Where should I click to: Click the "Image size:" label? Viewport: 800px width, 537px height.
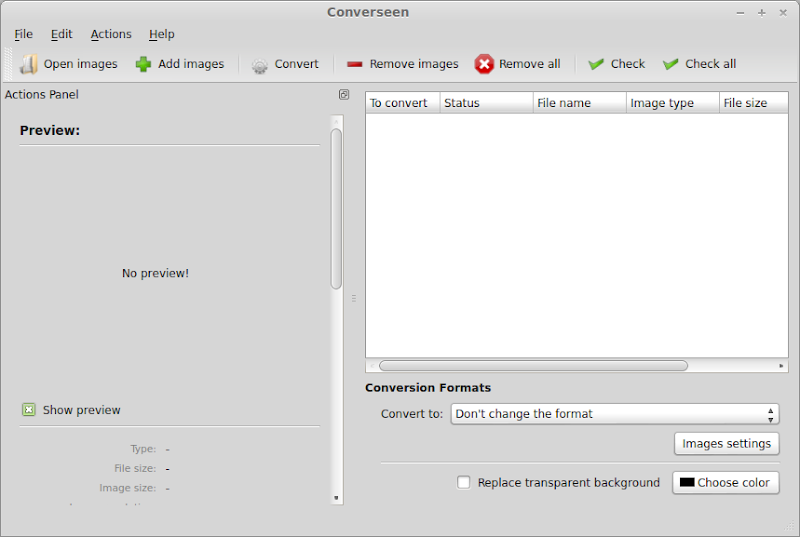pyautogui.click(x=128, y=488)
